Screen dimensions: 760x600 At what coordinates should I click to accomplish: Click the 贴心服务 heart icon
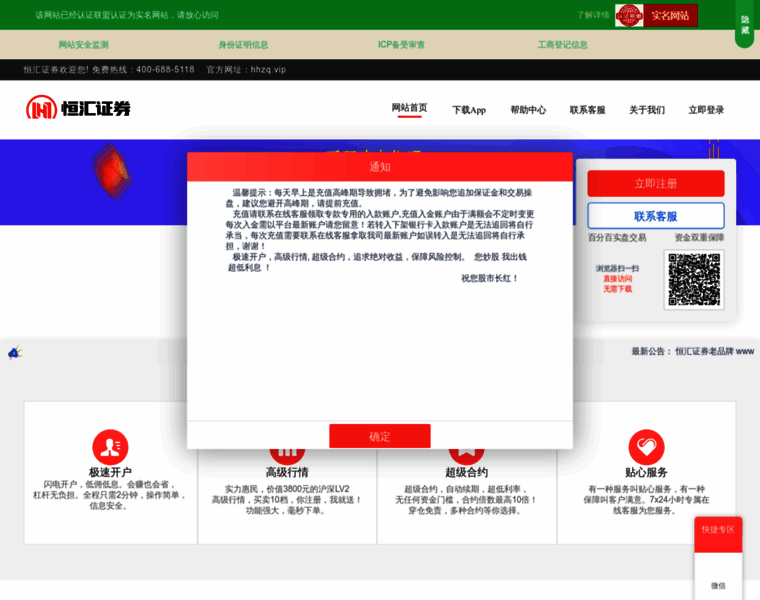pyautogui.click(x=646, y=447)
